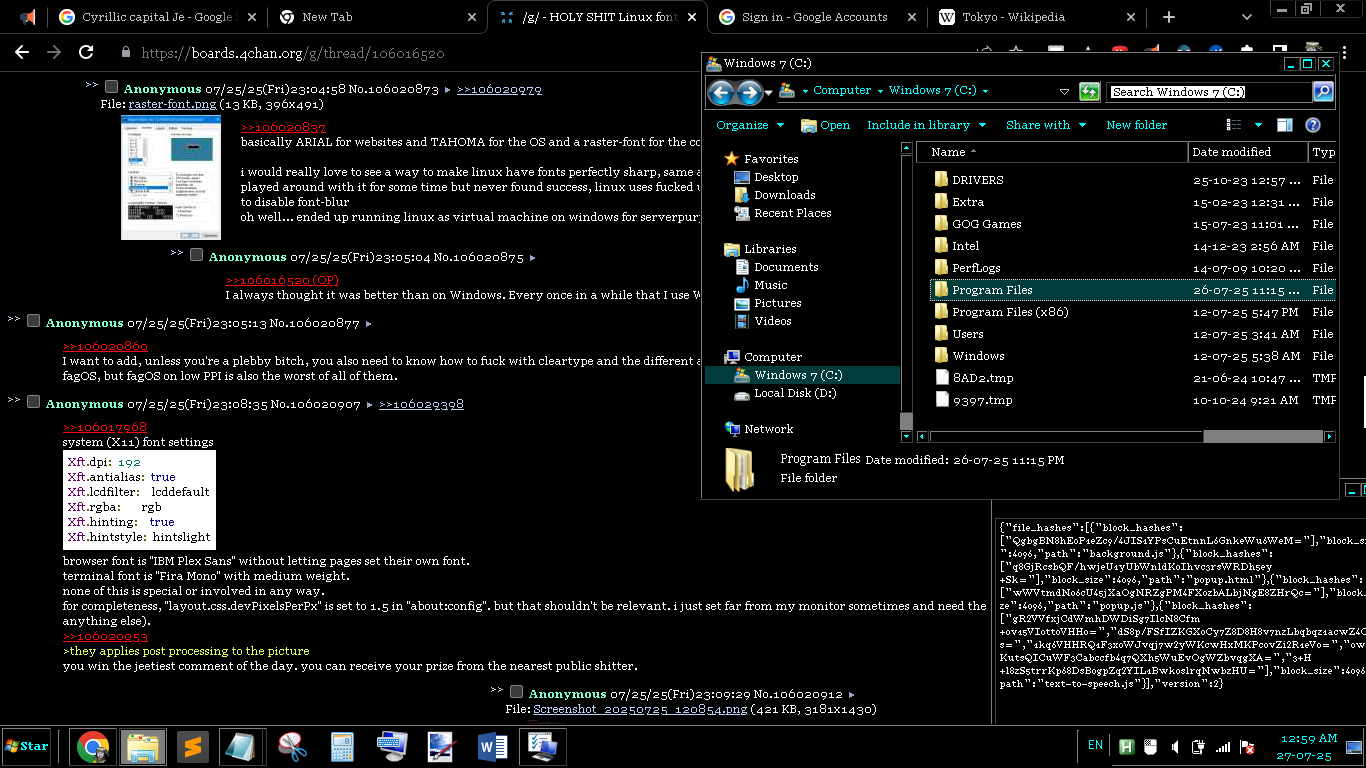Open a new browser tab with plus

coord(1169,17)
